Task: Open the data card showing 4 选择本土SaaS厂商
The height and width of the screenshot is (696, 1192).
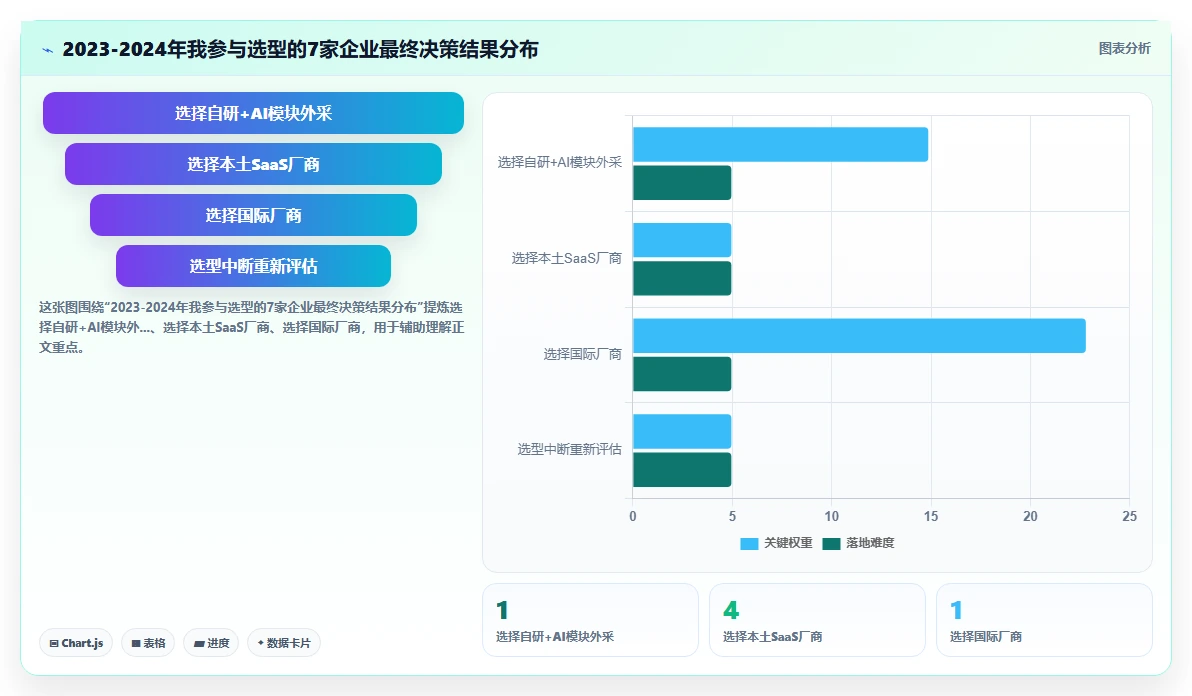Action: point(817,620)
